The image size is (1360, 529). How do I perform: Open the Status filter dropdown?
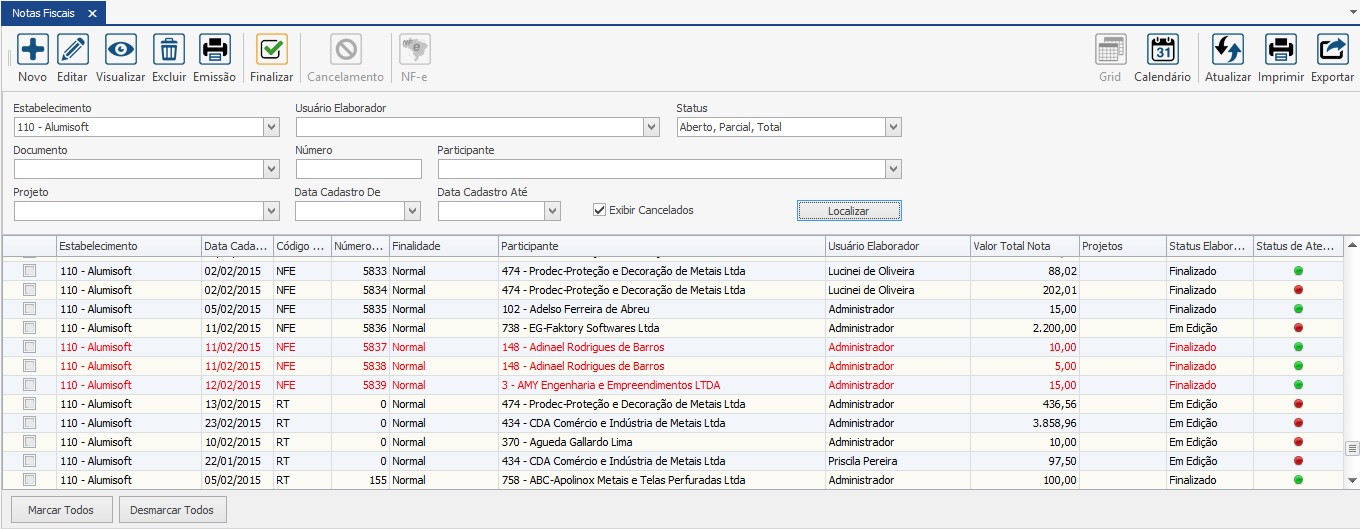(893, 127)
